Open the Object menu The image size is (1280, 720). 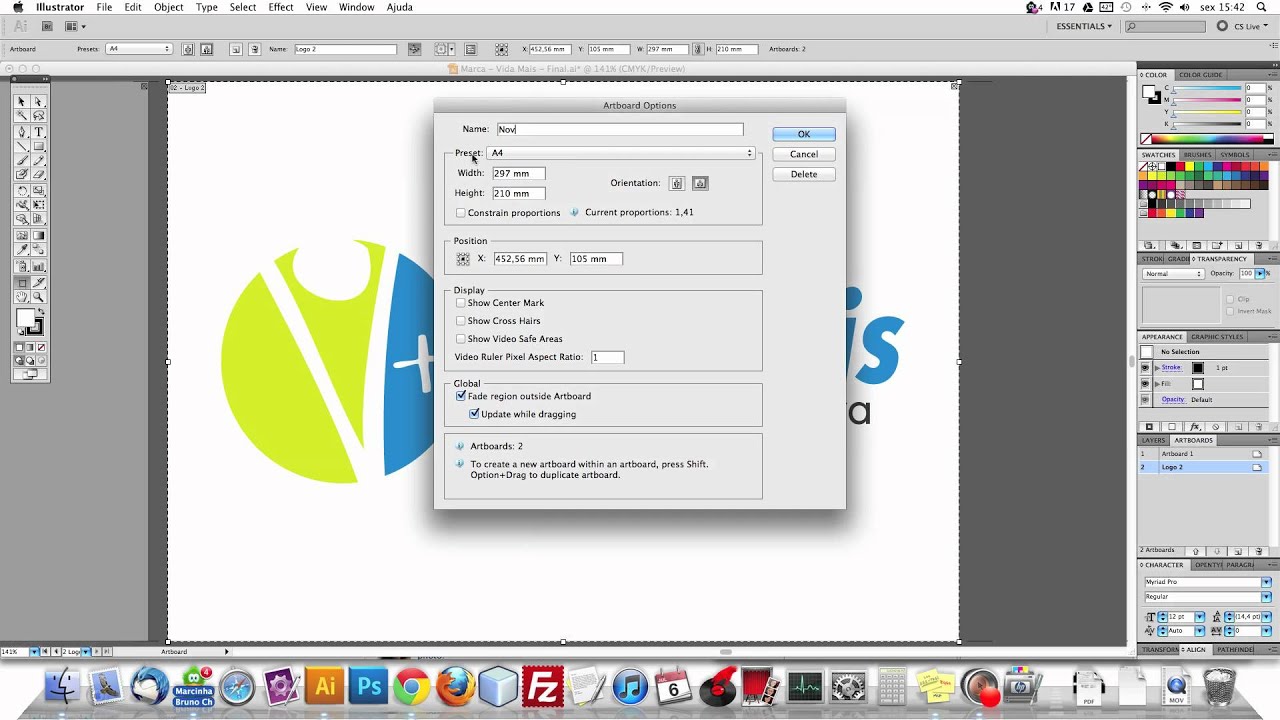point(168,7)
